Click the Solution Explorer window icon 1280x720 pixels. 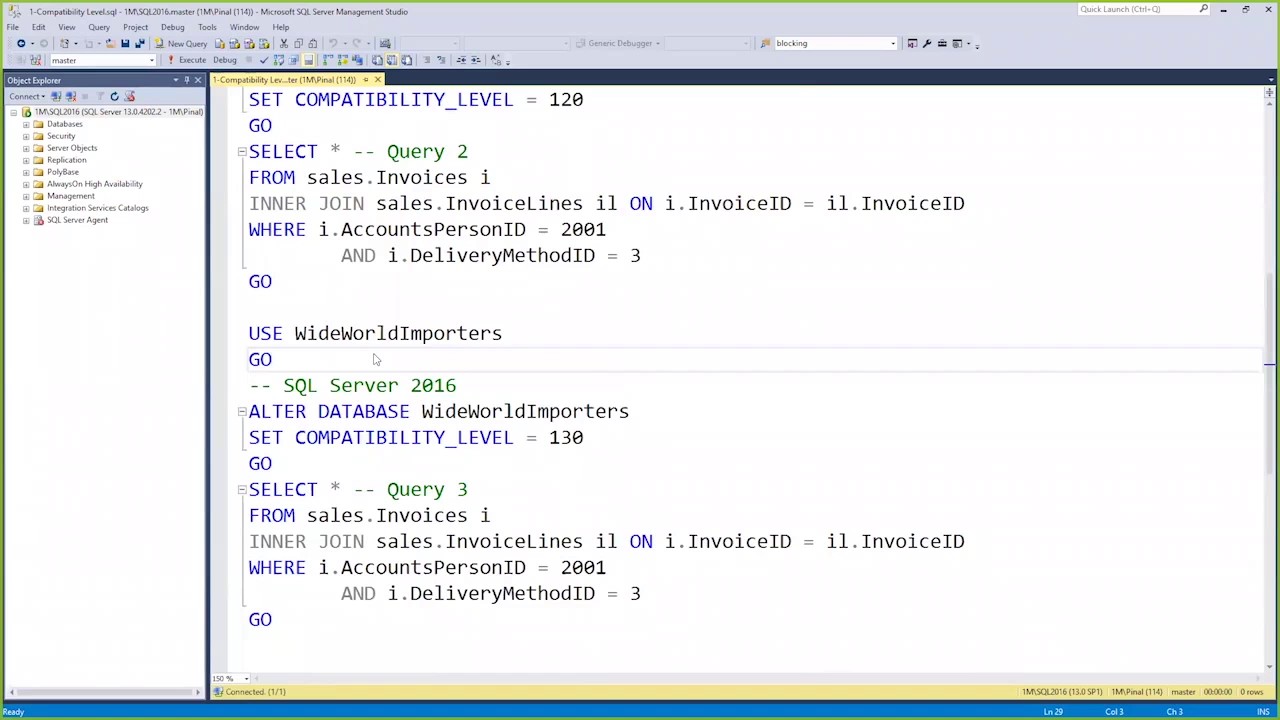click(x=912, y=43)
